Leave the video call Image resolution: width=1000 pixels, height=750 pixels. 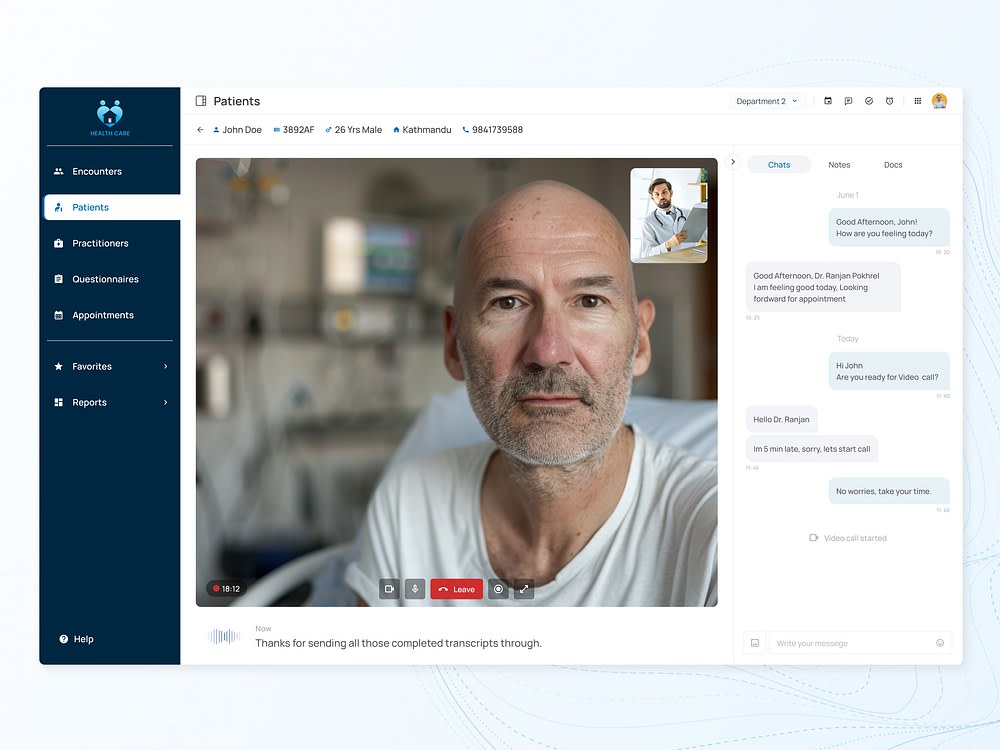pos(457,589)
